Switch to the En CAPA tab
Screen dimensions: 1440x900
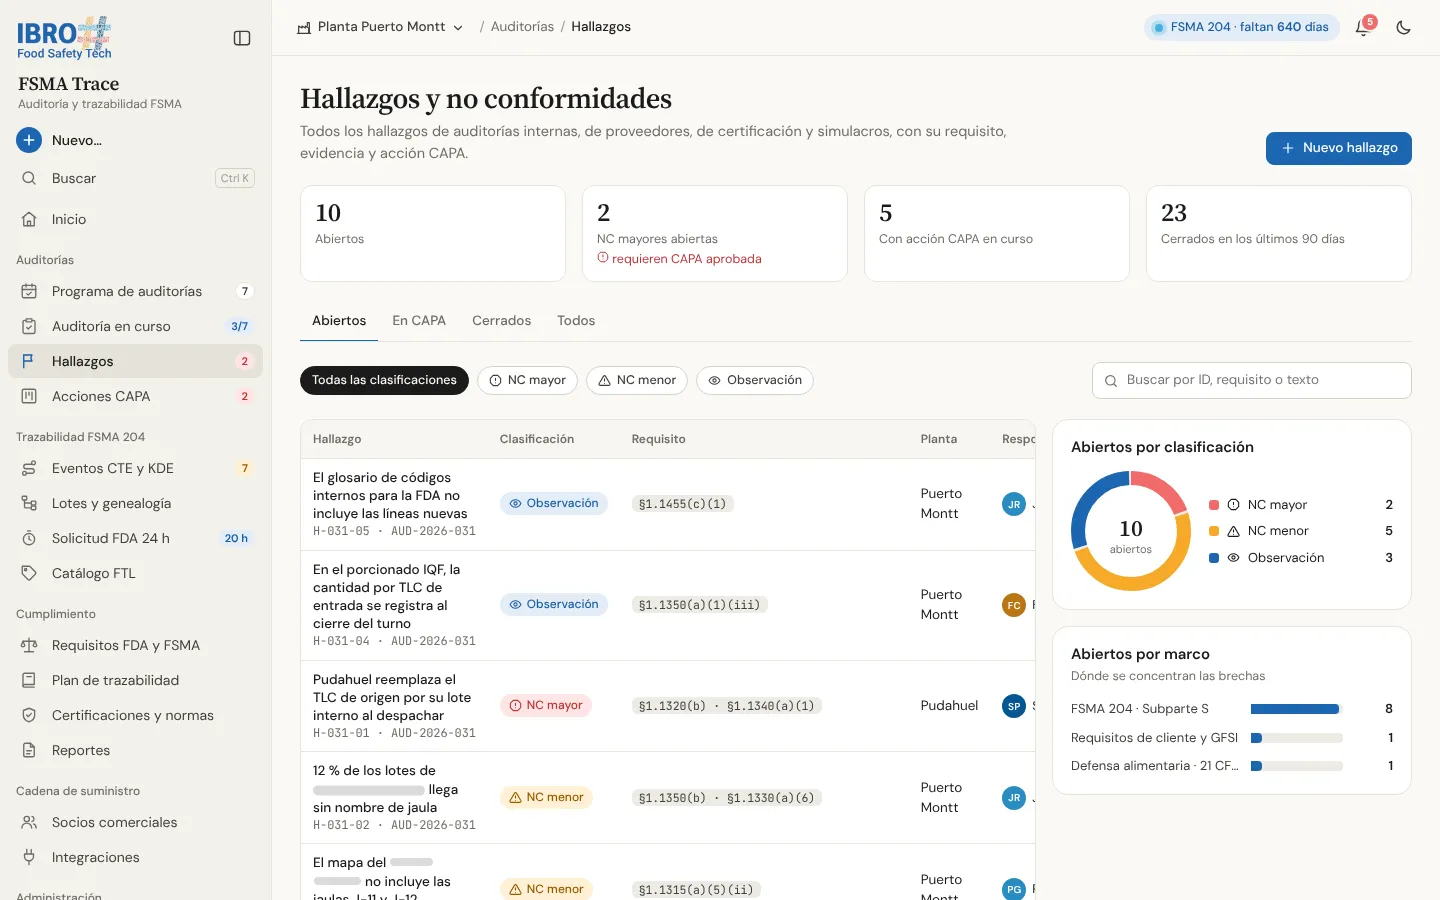click(419, 321)
